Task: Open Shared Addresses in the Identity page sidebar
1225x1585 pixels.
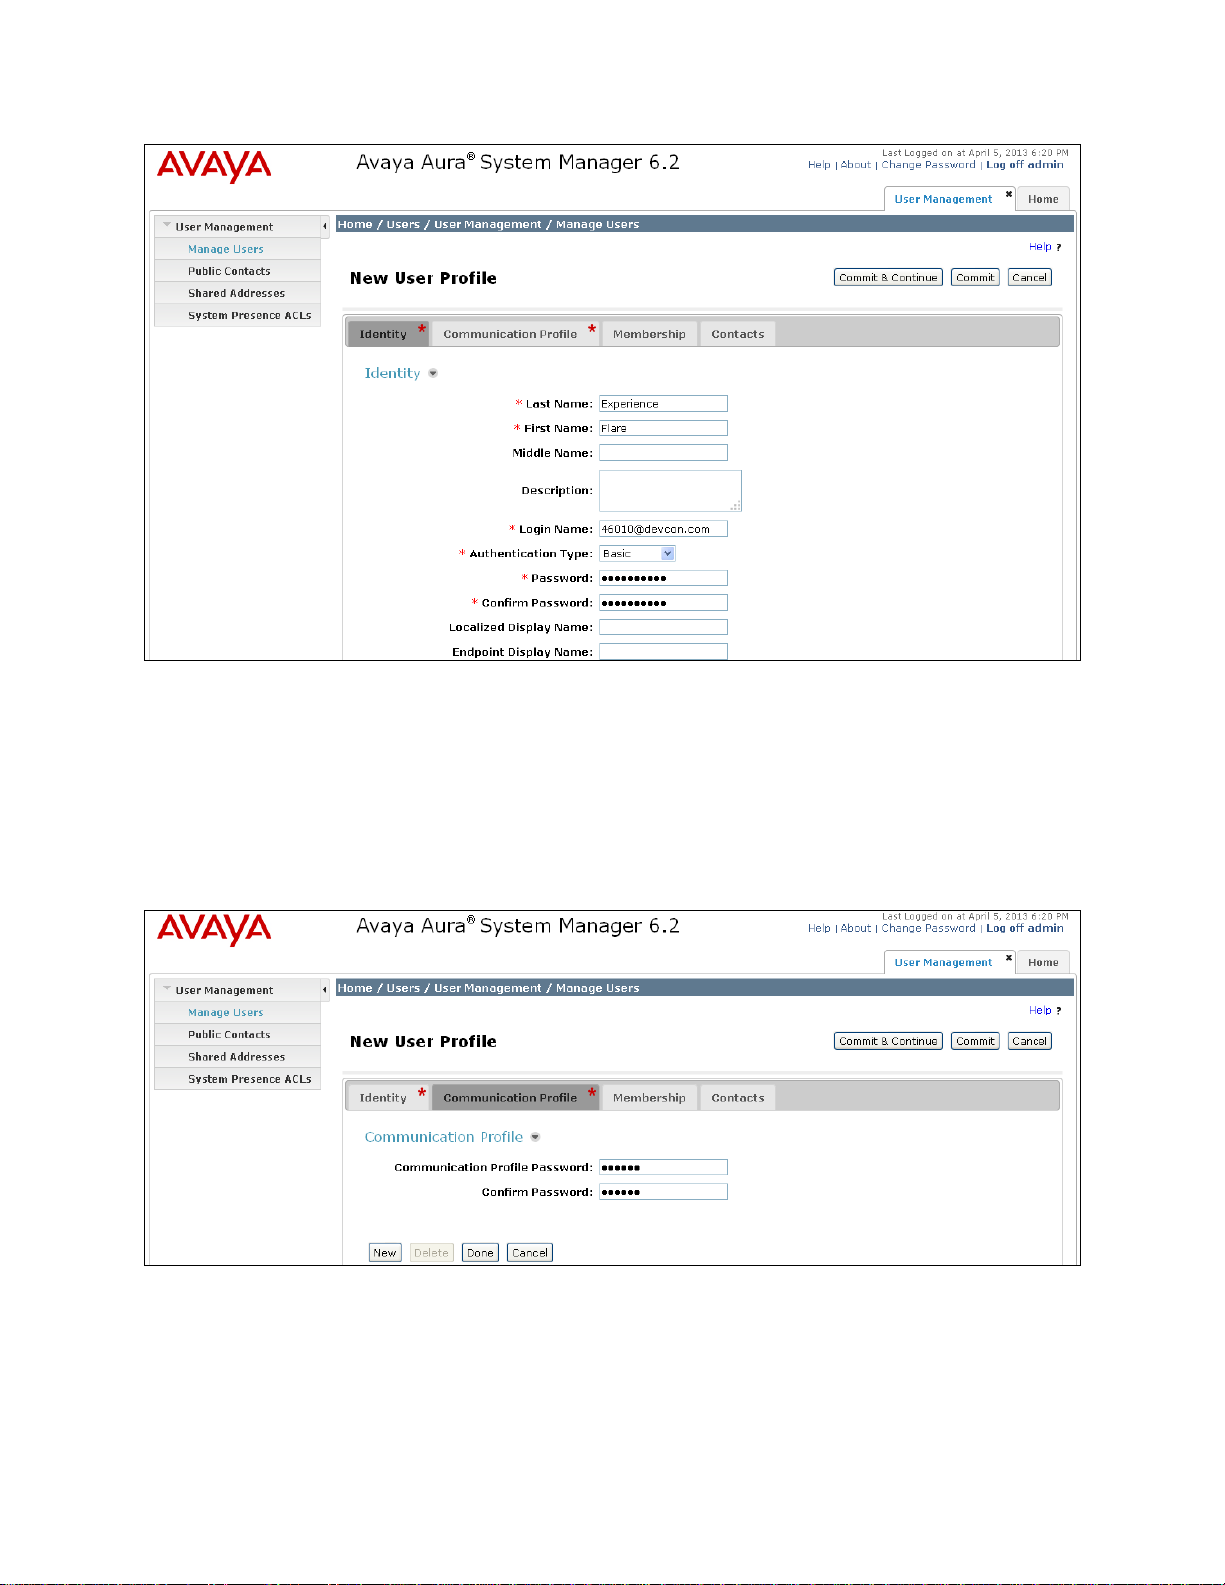Action: (236, 293)
